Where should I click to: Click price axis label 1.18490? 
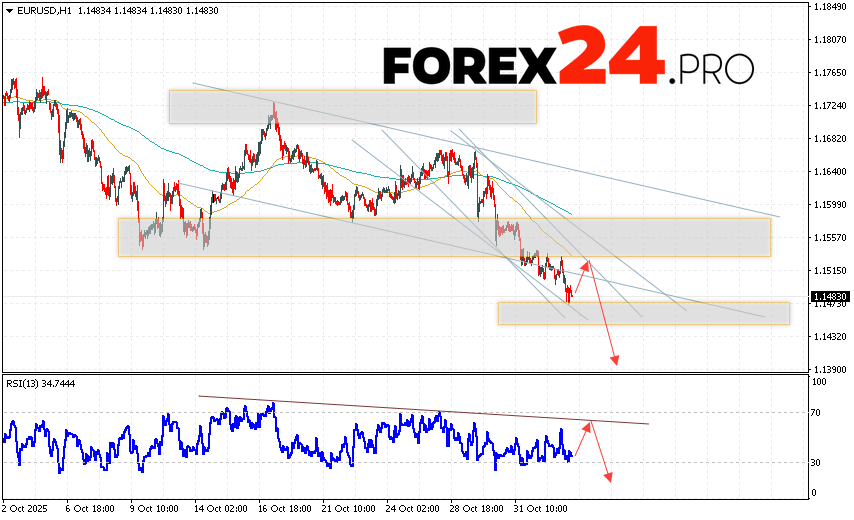point(830,7)
